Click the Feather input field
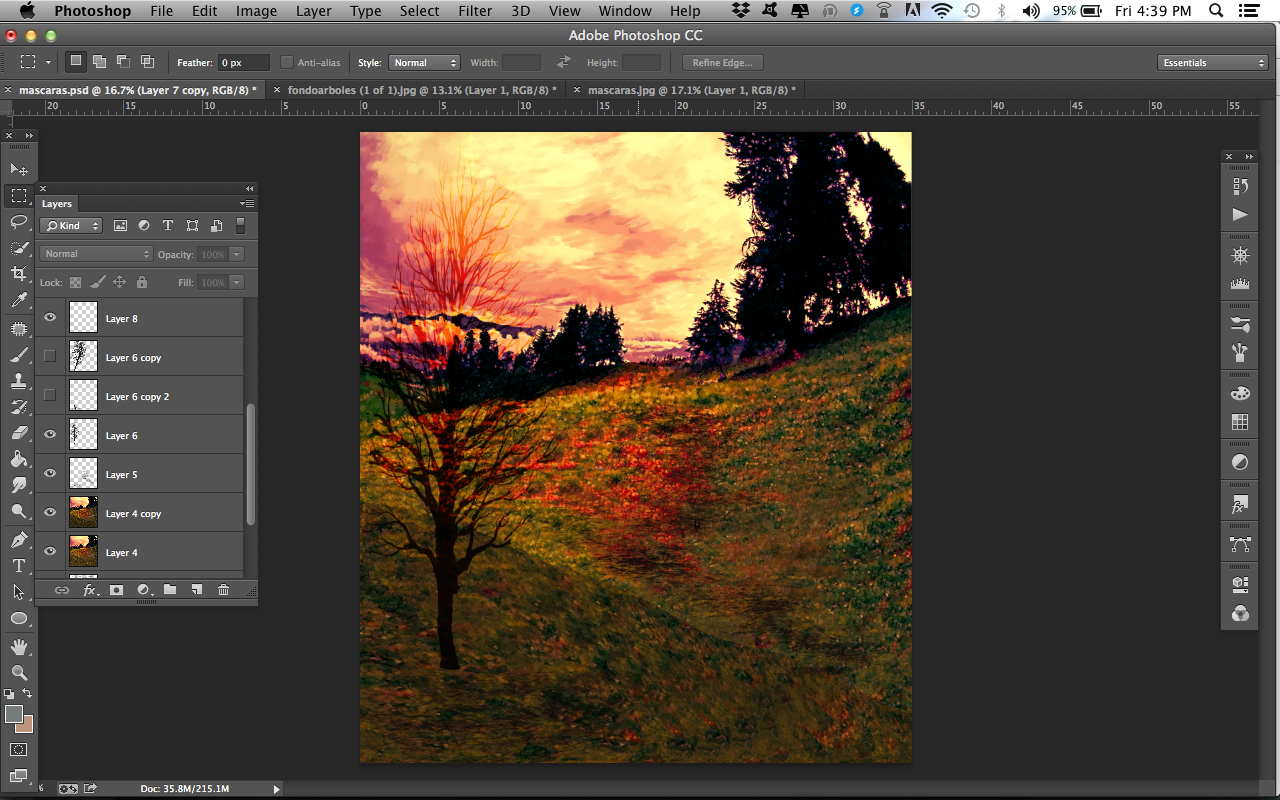Screen dimensions: 1280x800 point(244,63)
